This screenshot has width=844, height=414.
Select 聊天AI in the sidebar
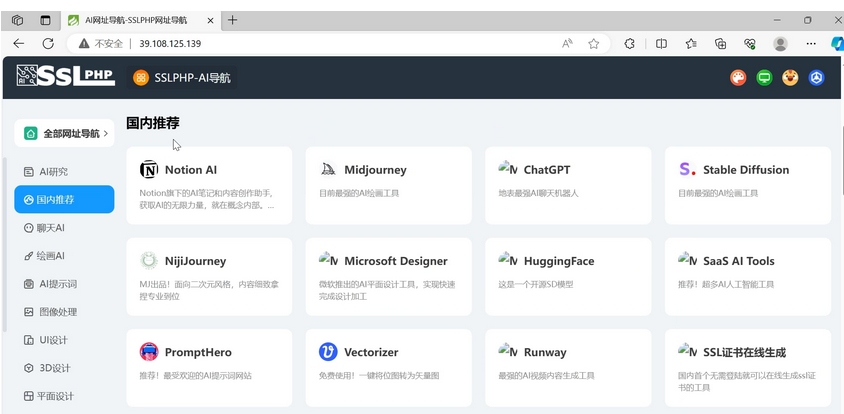tap(64, 228)
